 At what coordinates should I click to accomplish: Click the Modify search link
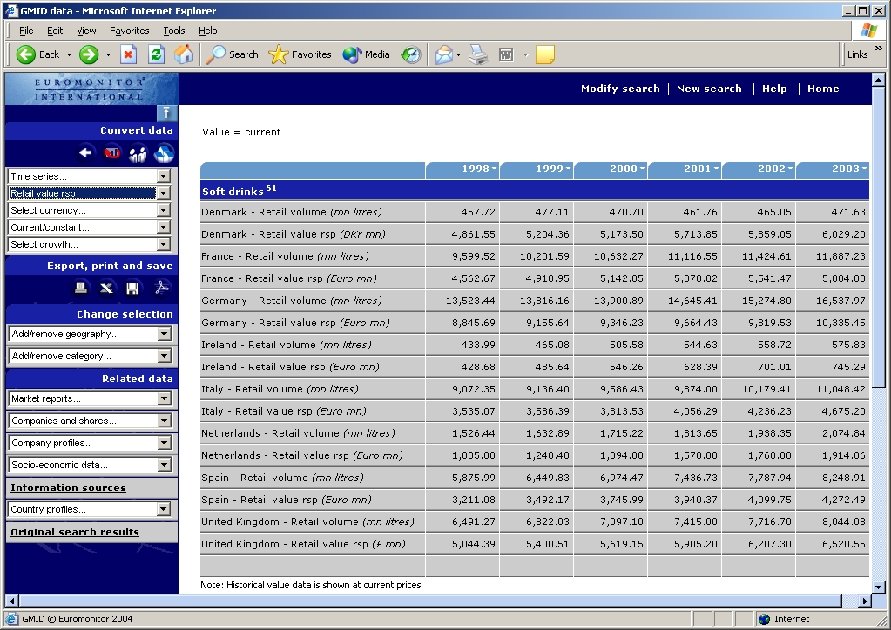coord(618,88)
